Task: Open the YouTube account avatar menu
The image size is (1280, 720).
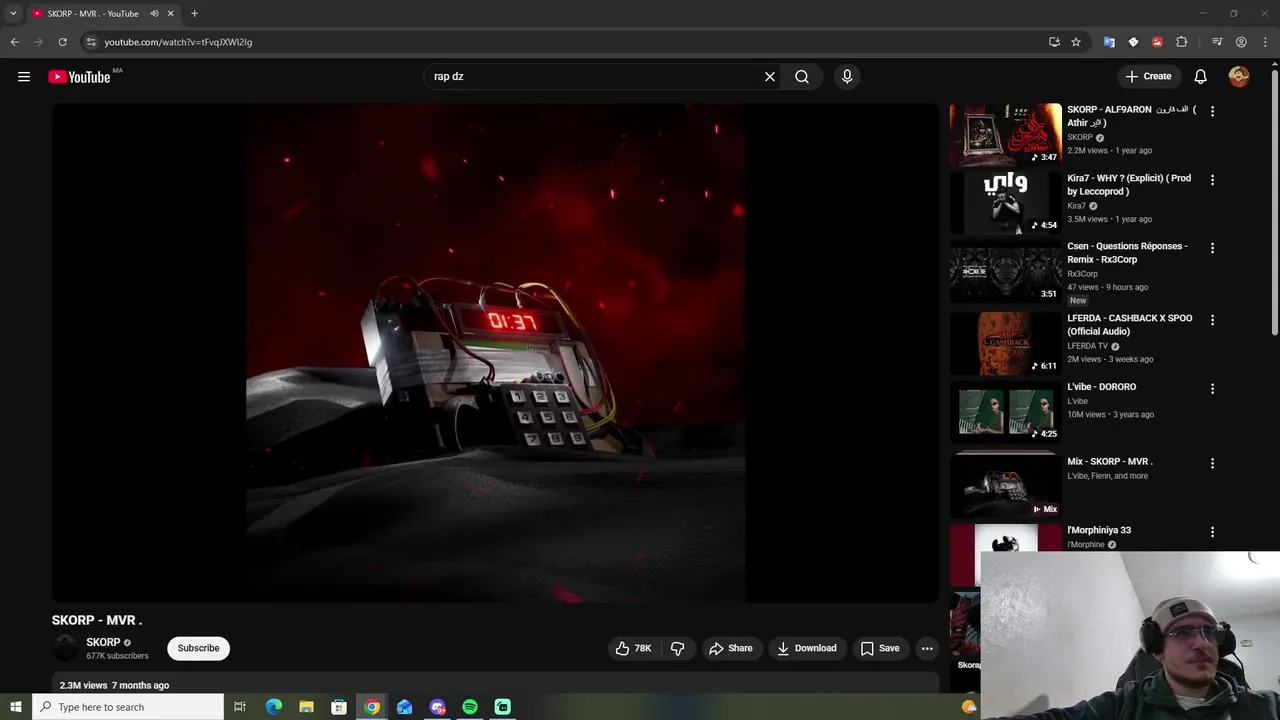Action: click(x=1239, y=76)
